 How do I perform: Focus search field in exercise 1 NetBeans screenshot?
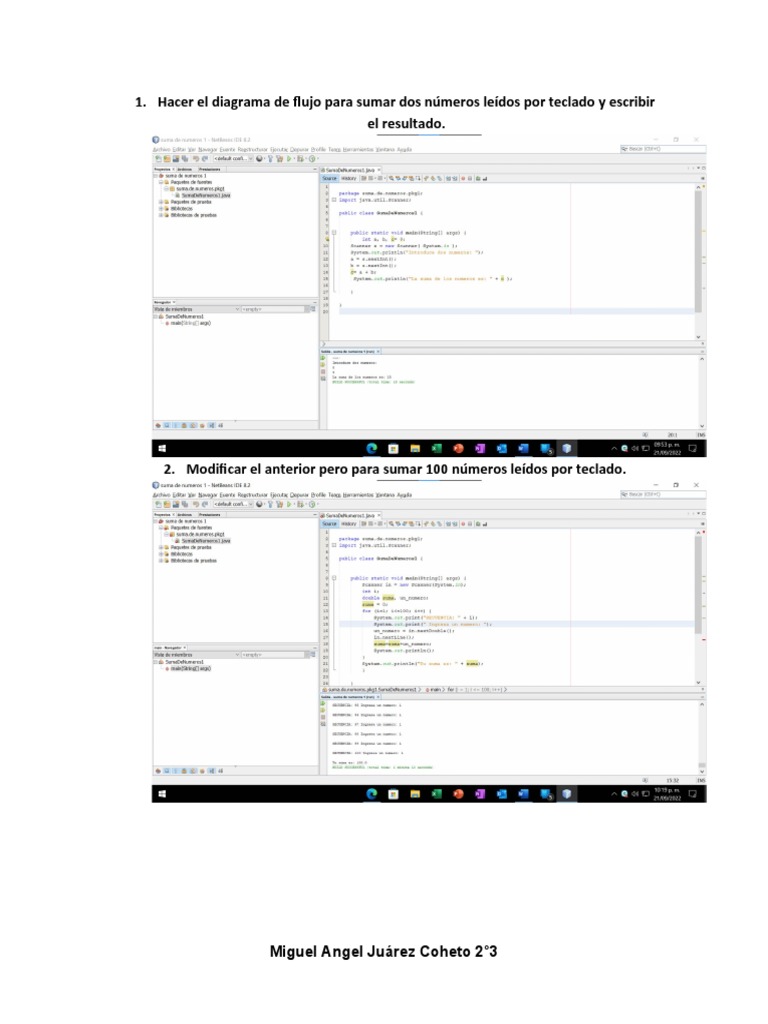pos(663,149)
